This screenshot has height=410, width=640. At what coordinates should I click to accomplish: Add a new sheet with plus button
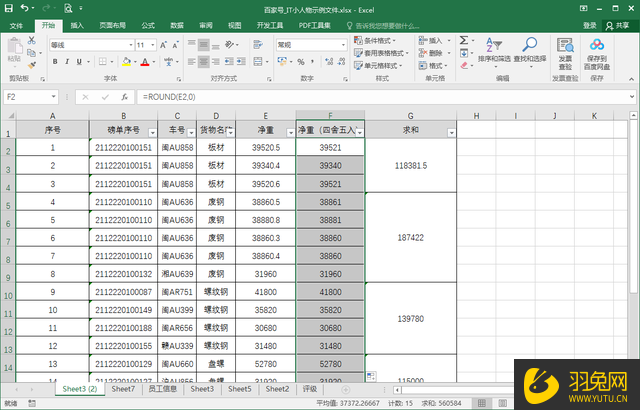tap(345, 390)
